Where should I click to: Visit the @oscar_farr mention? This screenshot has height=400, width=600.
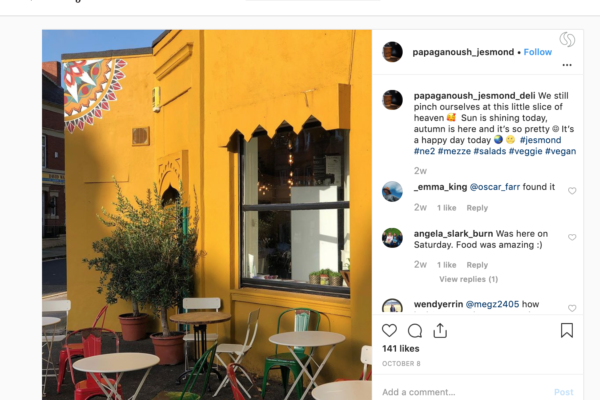[494, 187]
